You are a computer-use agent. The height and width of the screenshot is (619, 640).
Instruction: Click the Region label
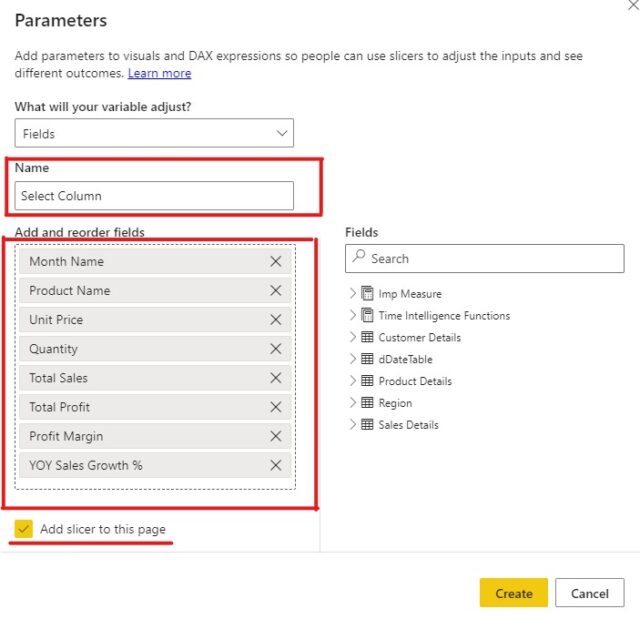point(395,403)
